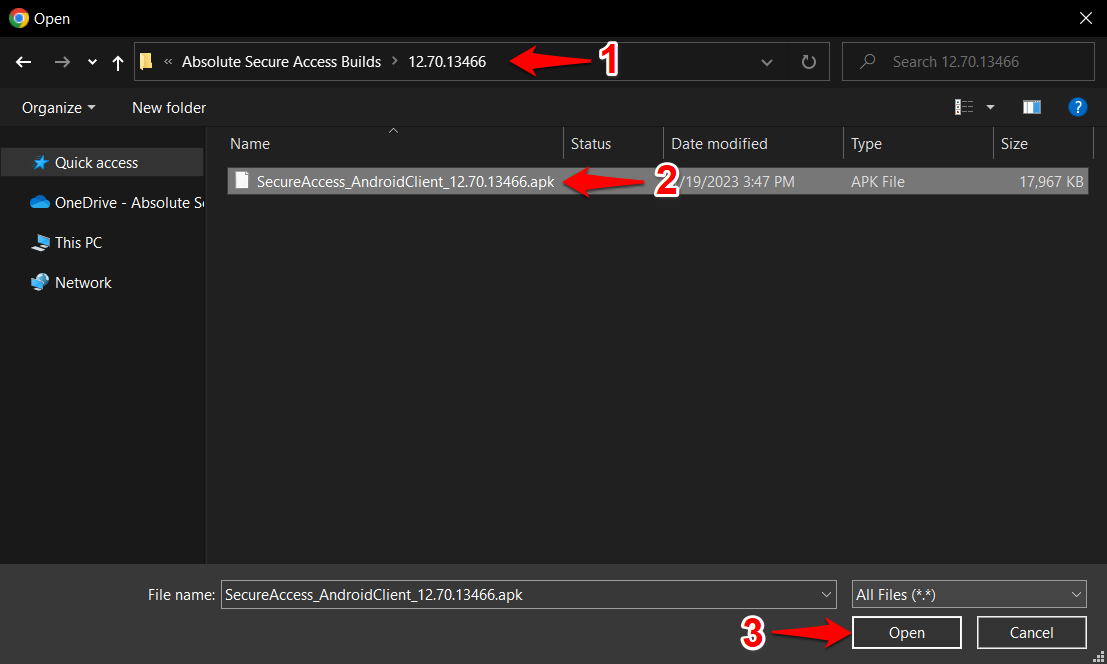Image resolution: width=1107 pixels, height=664 pixels.
Task: Open the Organize menu
Action: click(59, 108)
